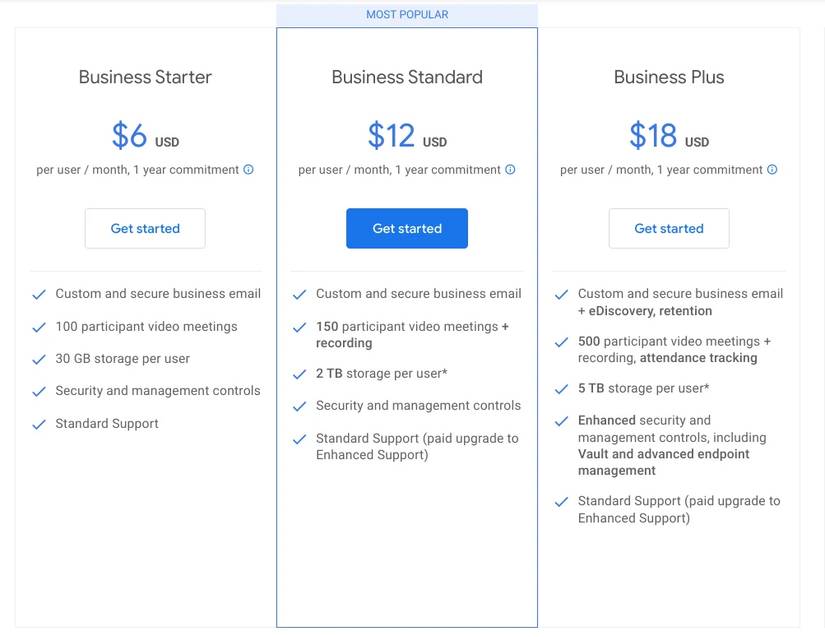
Task: Click the $12 USD price
Action: coord(407,136)
